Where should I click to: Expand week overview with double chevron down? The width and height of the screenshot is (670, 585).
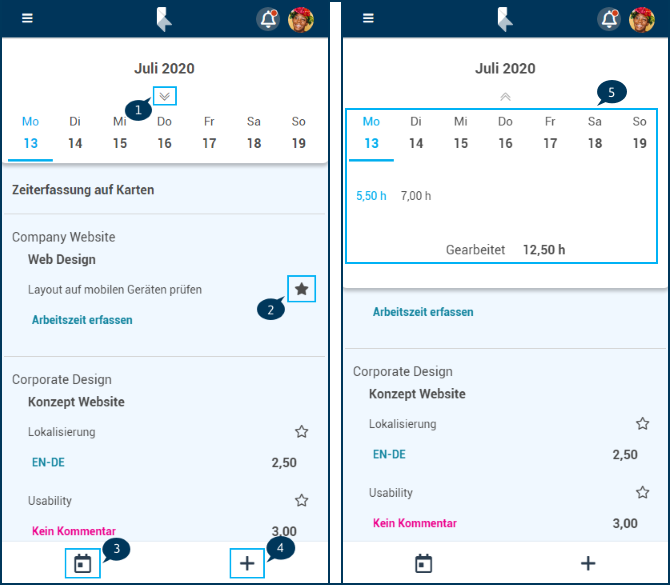(165, 96)
